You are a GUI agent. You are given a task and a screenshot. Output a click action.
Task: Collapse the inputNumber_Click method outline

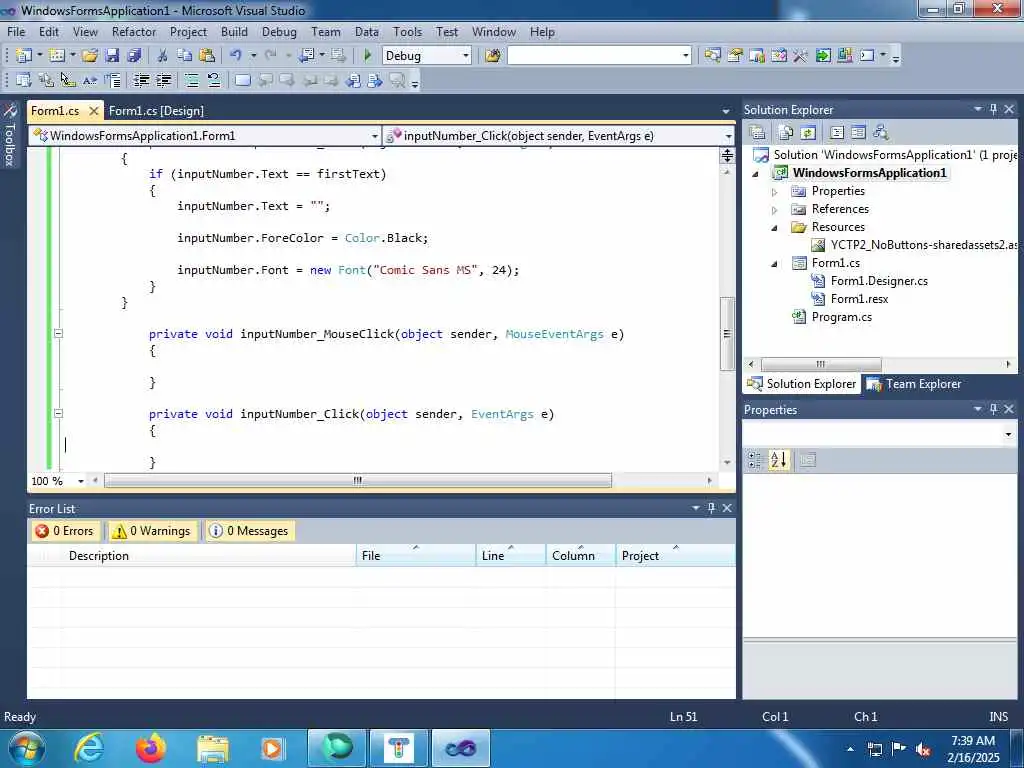[x=58, y=413]
